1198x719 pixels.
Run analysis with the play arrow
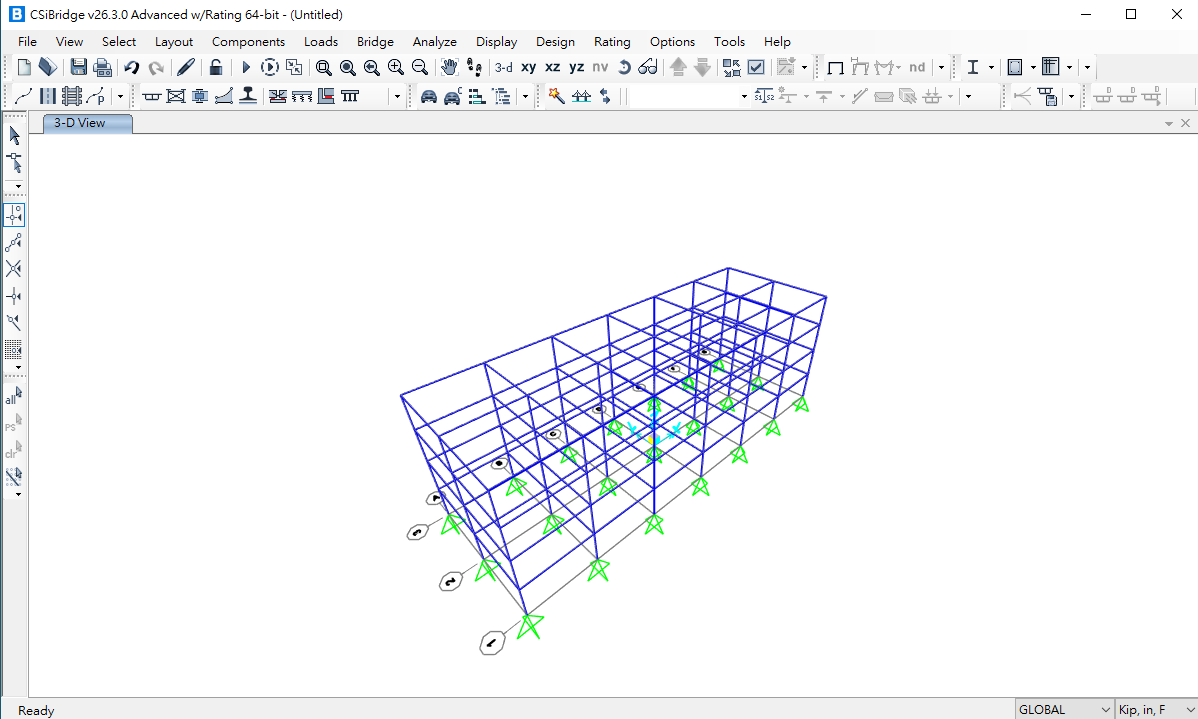click(245, 67)
